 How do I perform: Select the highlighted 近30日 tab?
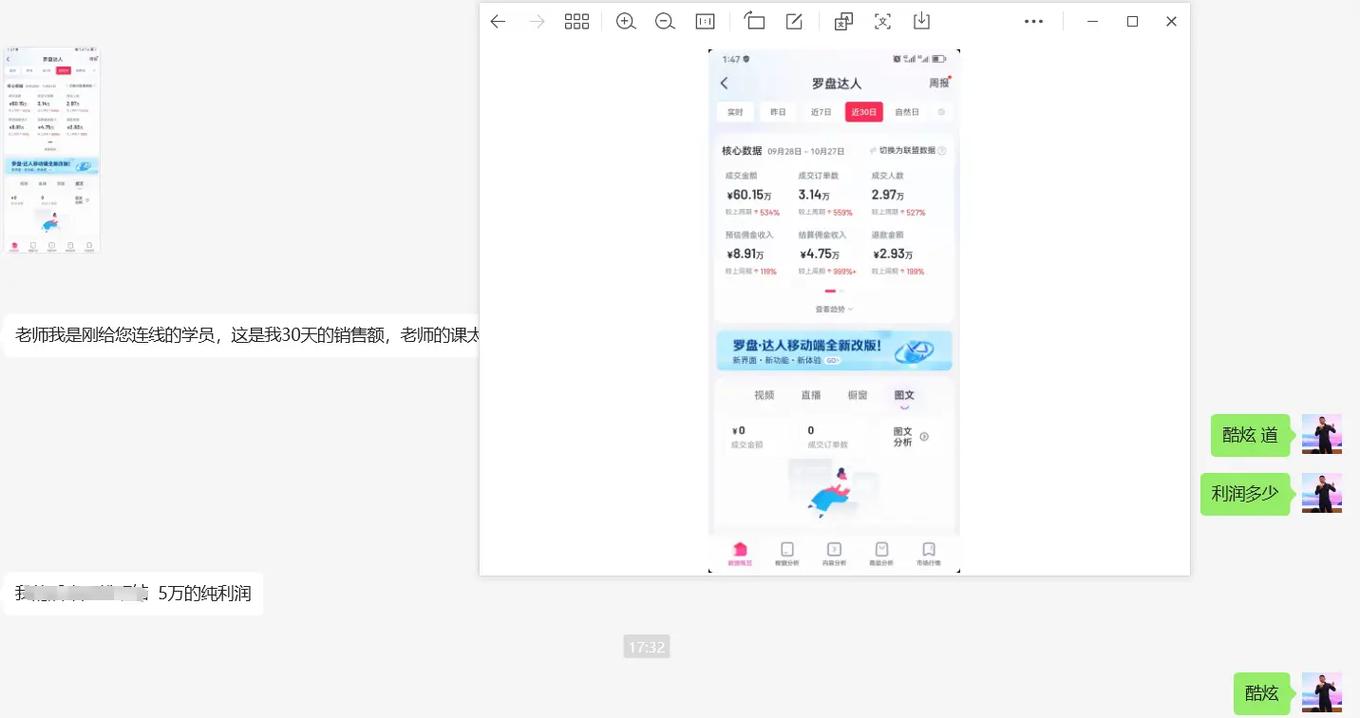click(x=864, y=112)
